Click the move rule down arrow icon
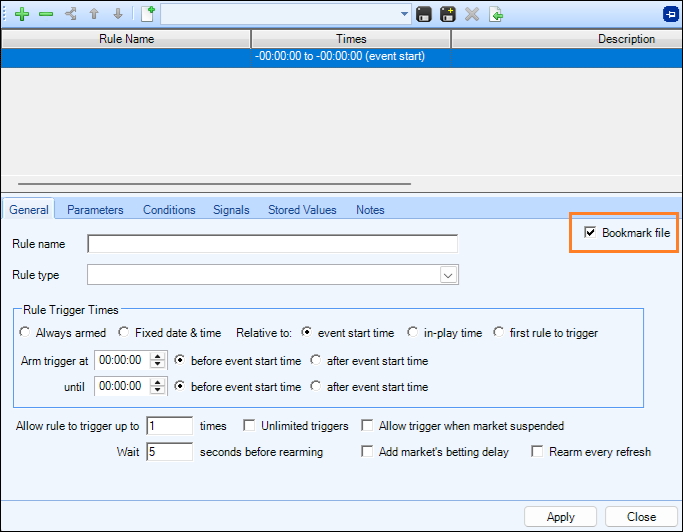 (118, 14)
